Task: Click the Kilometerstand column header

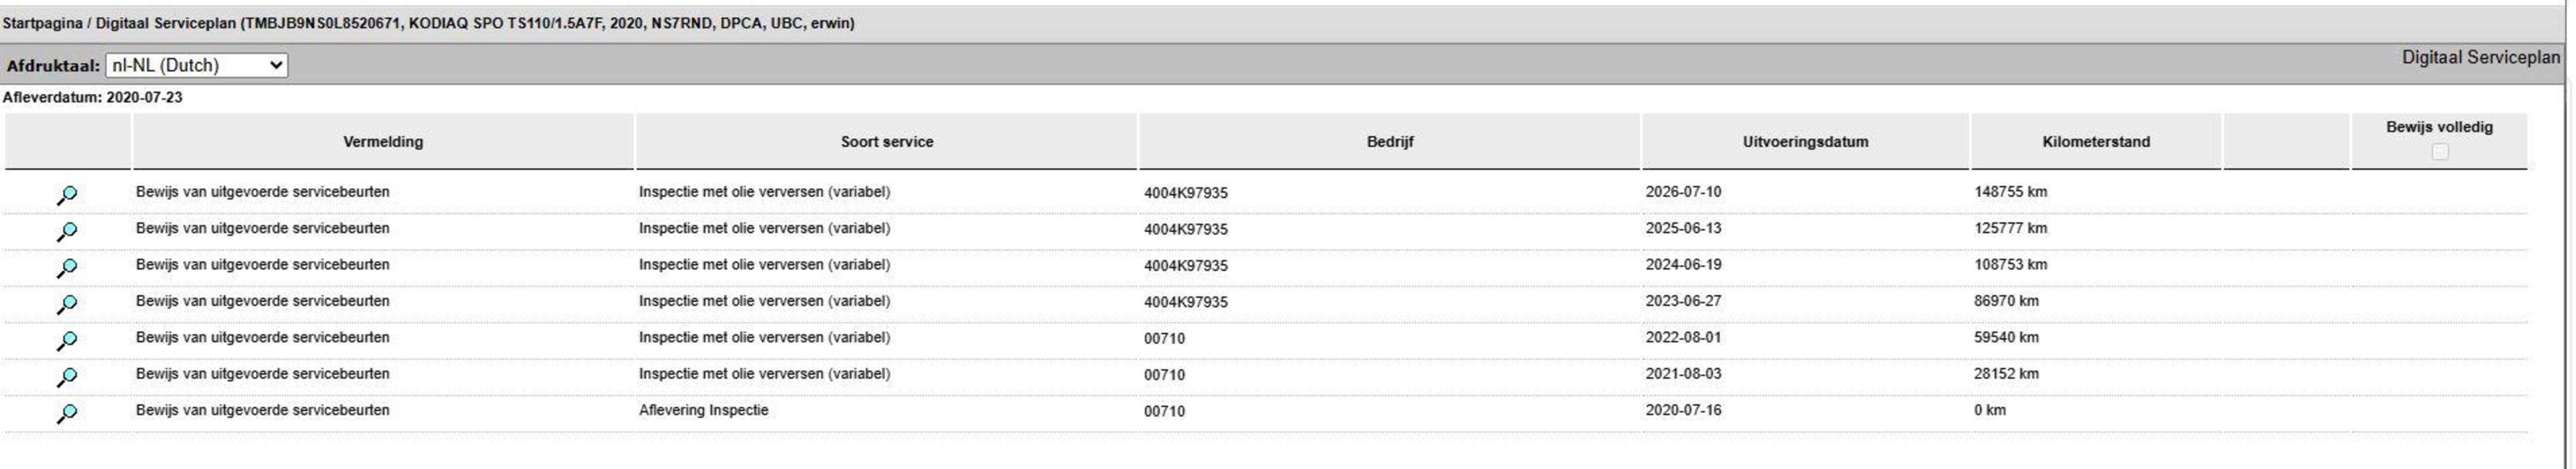Action: 2096,142
